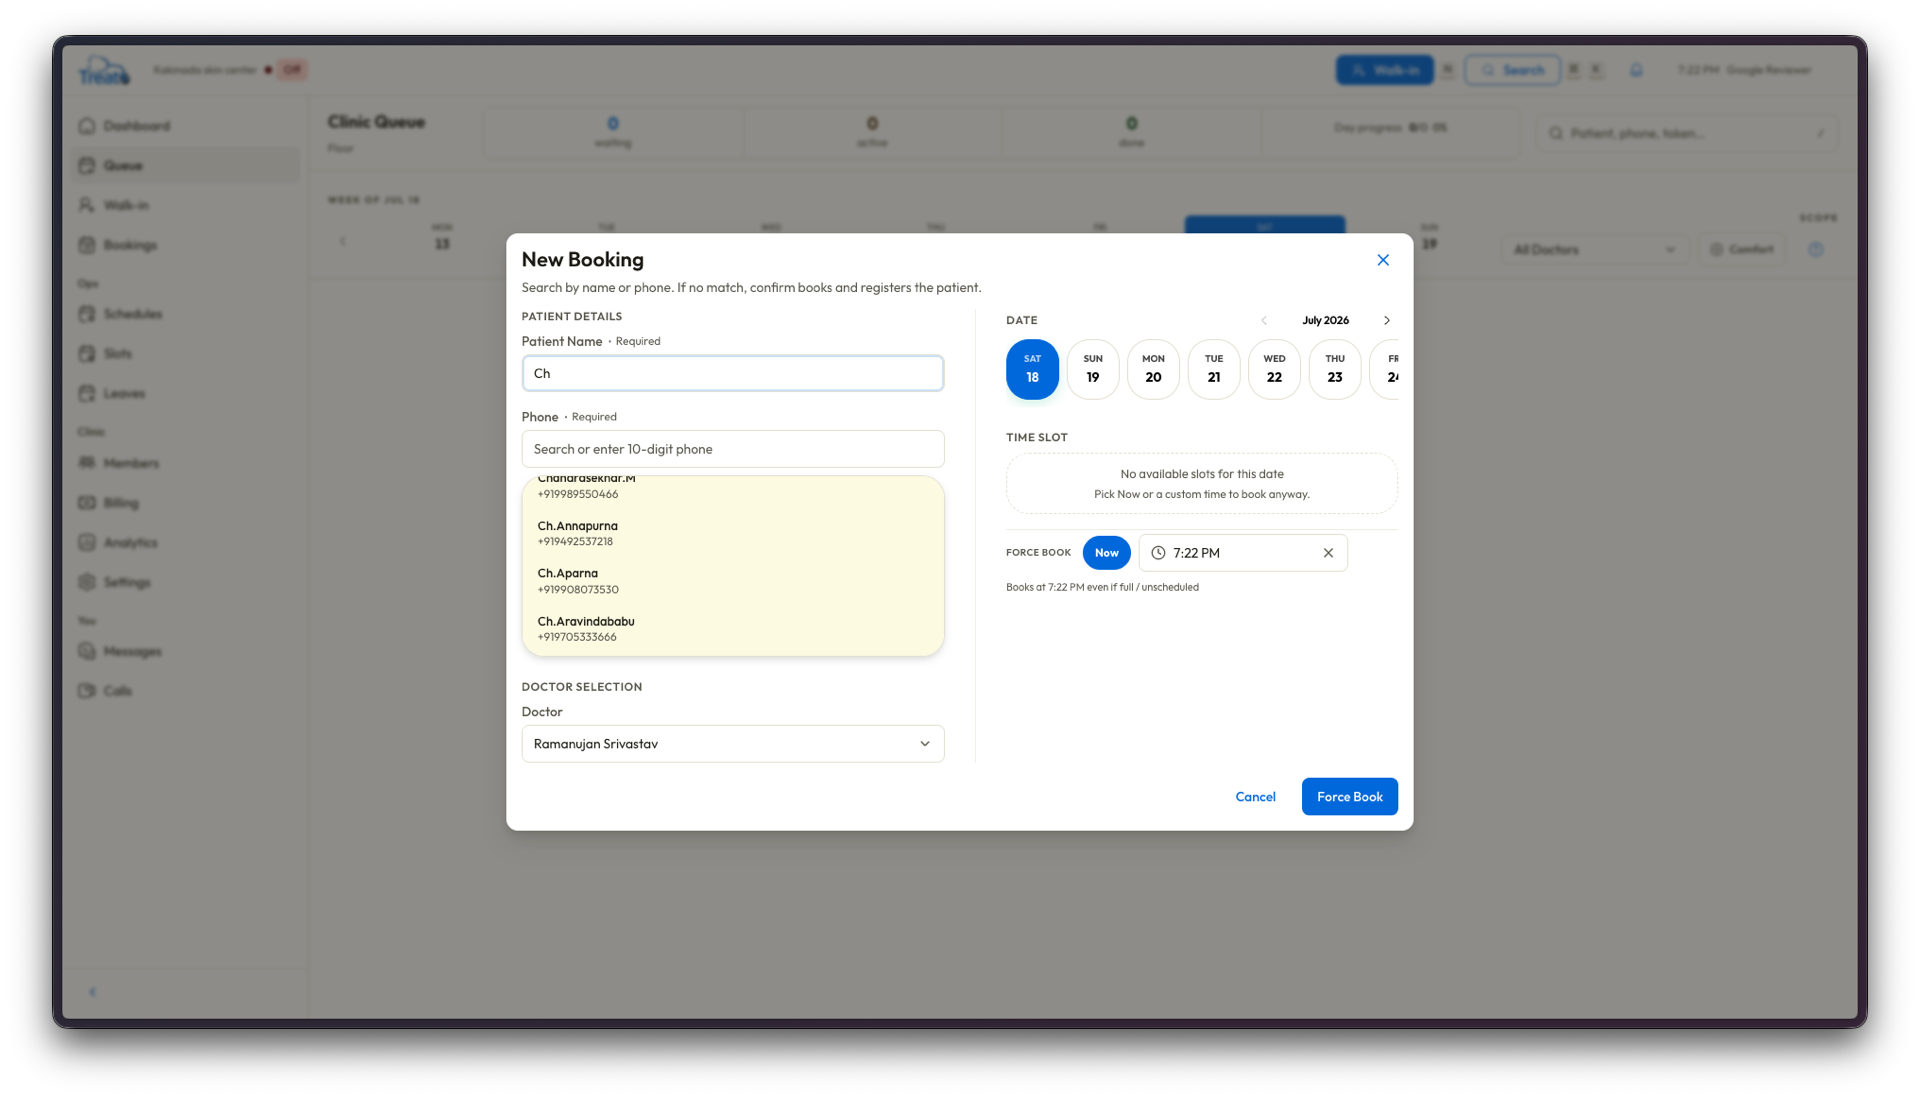This screenshot has width=1920, height=1098.
Task: Select date TUE 21
Action: (1214, 369)
